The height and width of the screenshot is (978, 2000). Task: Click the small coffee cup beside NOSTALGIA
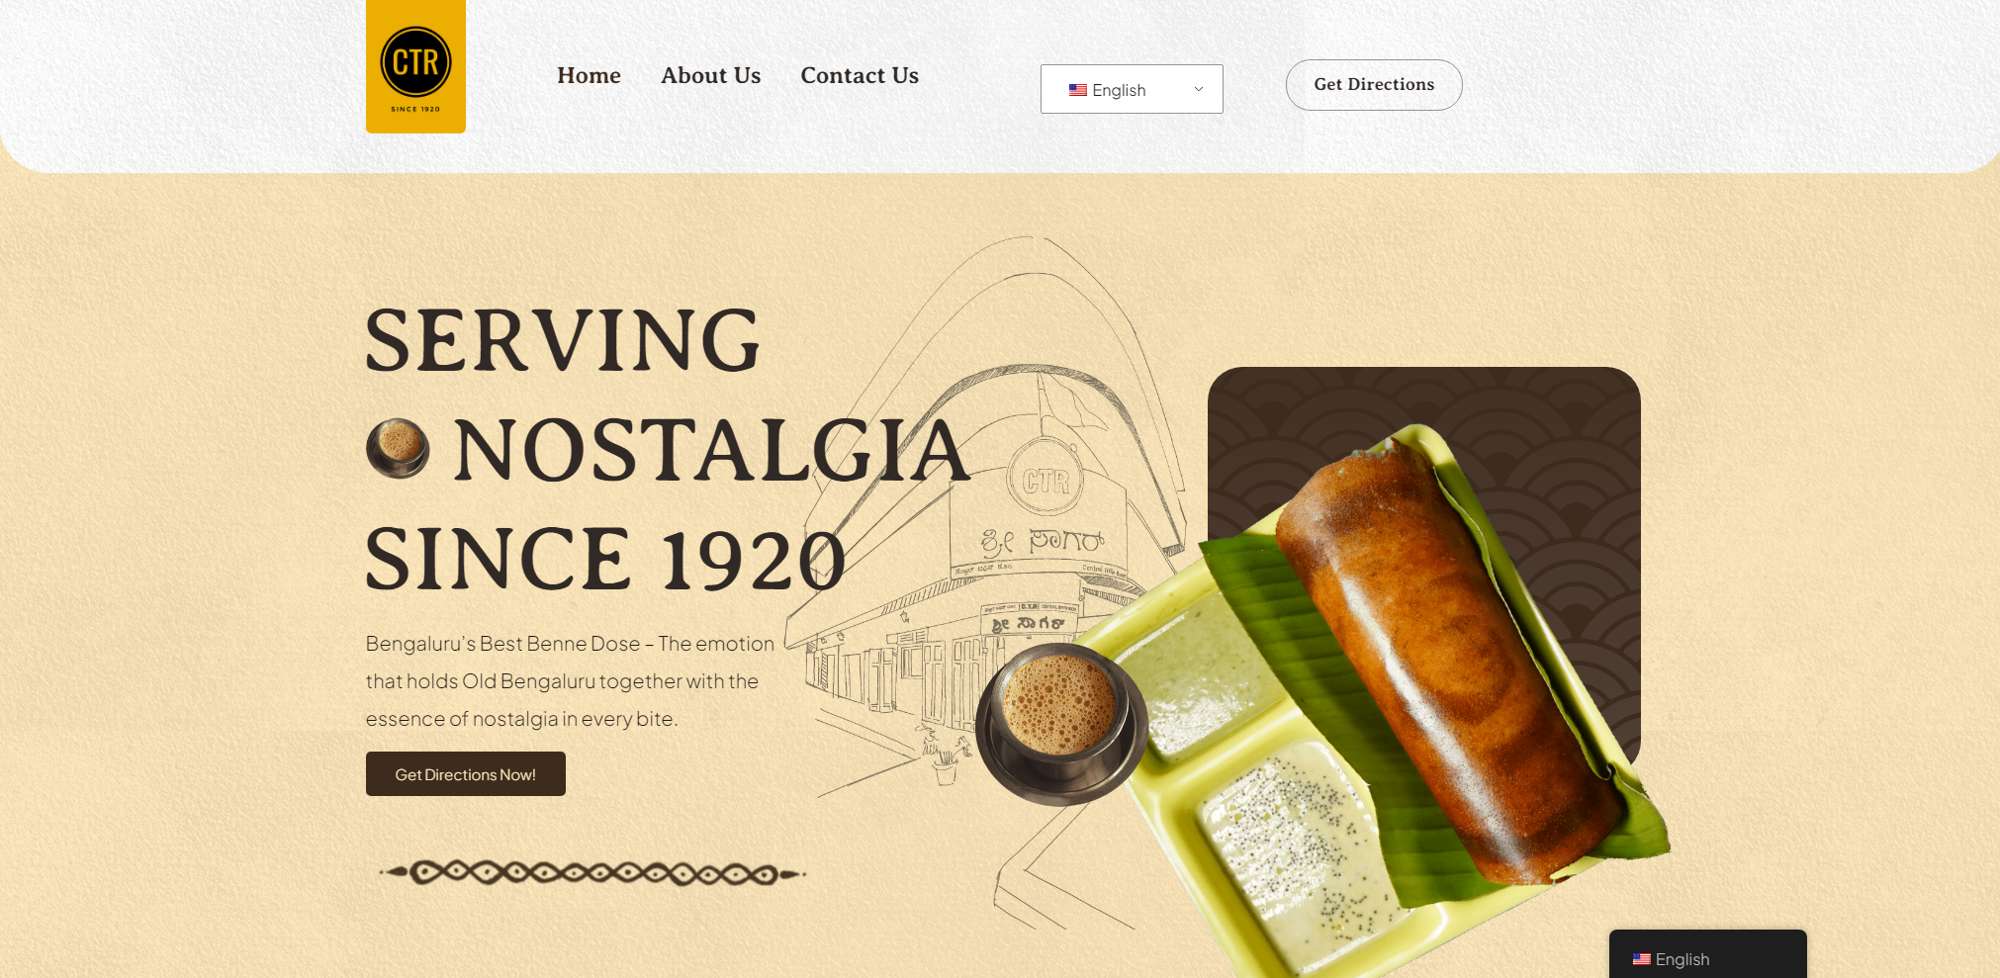pos(398,448)
